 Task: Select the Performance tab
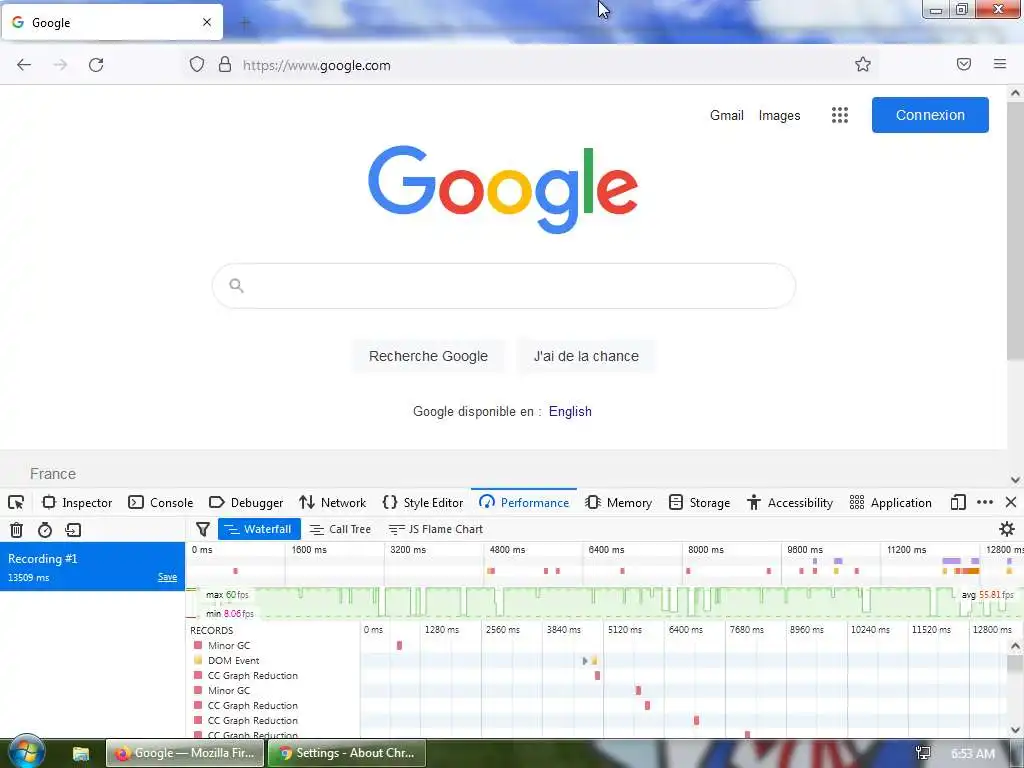pyautogui.click(x=524, y=502)
